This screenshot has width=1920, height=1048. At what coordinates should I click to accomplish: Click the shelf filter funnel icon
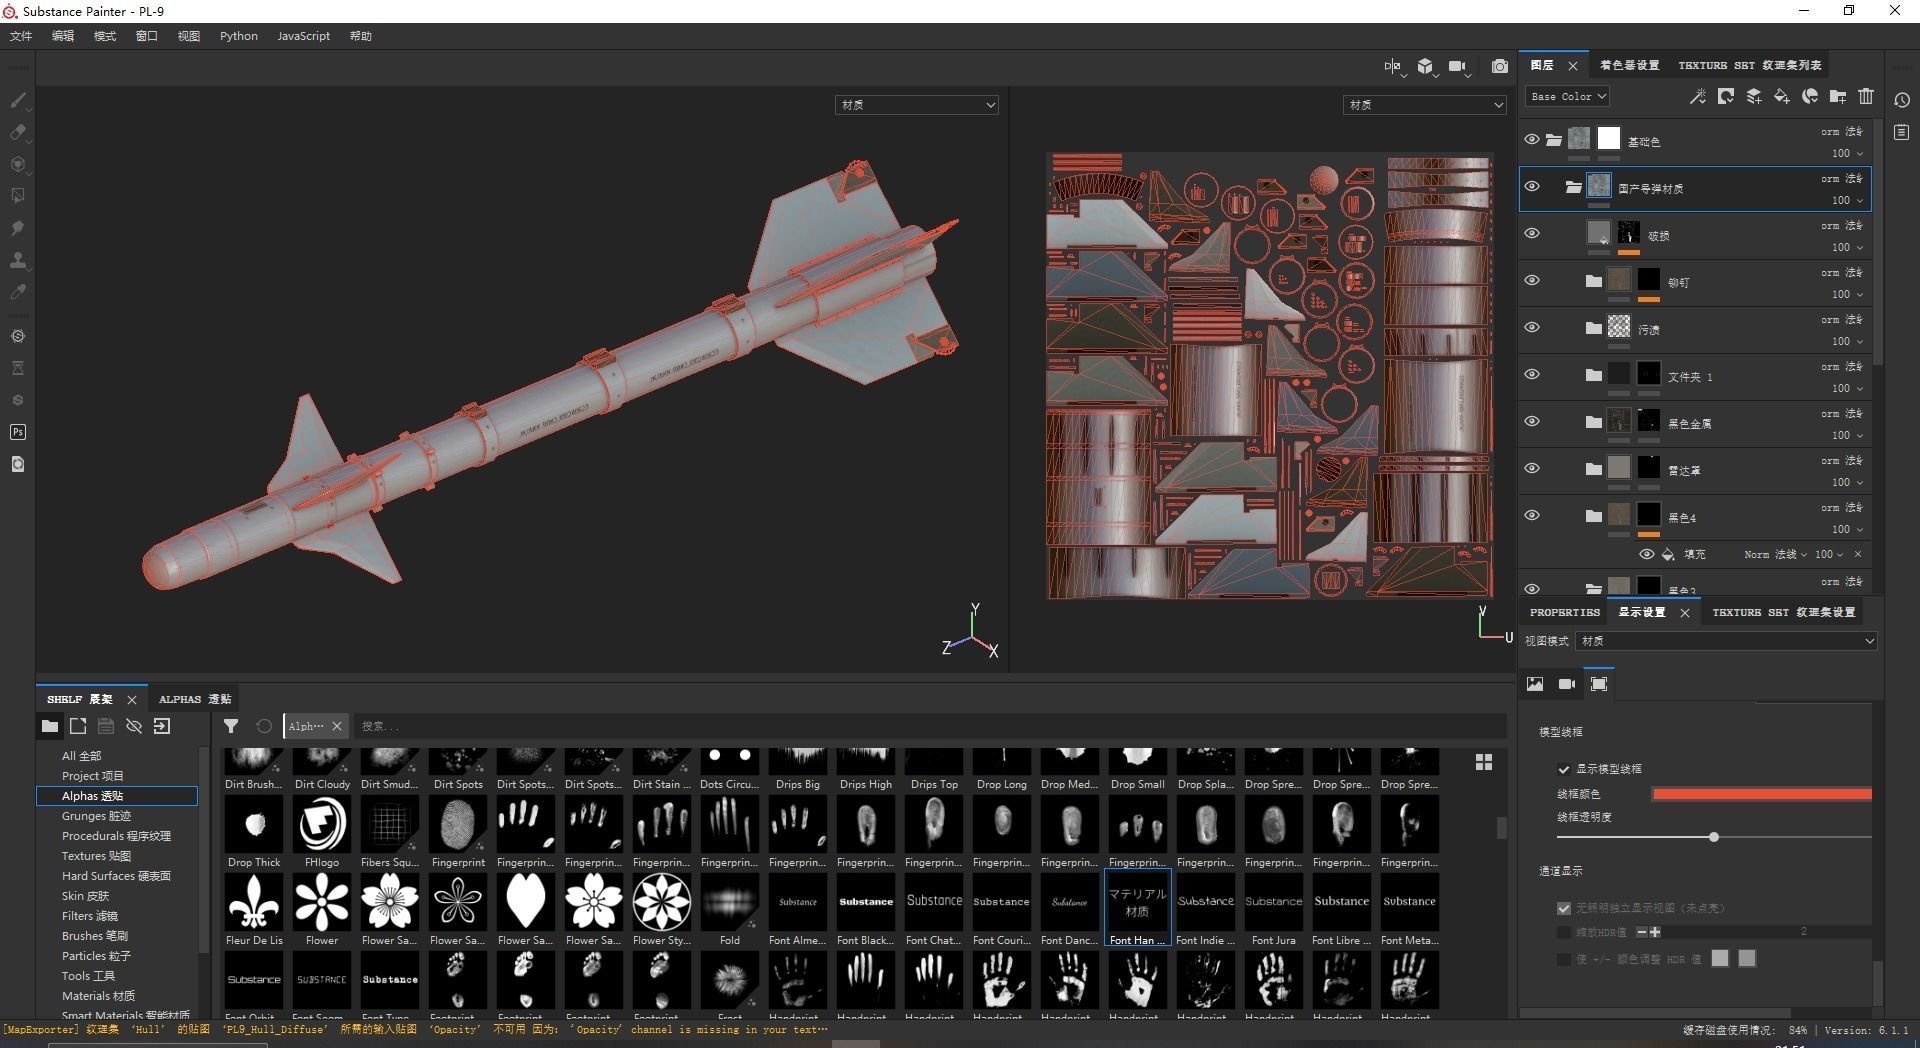click(231, 726)
